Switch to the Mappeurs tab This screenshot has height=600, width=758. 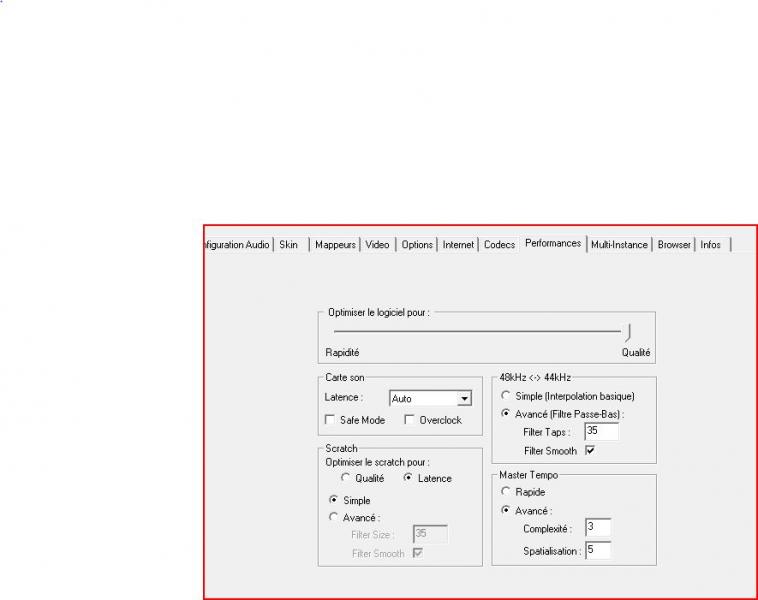coord(335,245)
